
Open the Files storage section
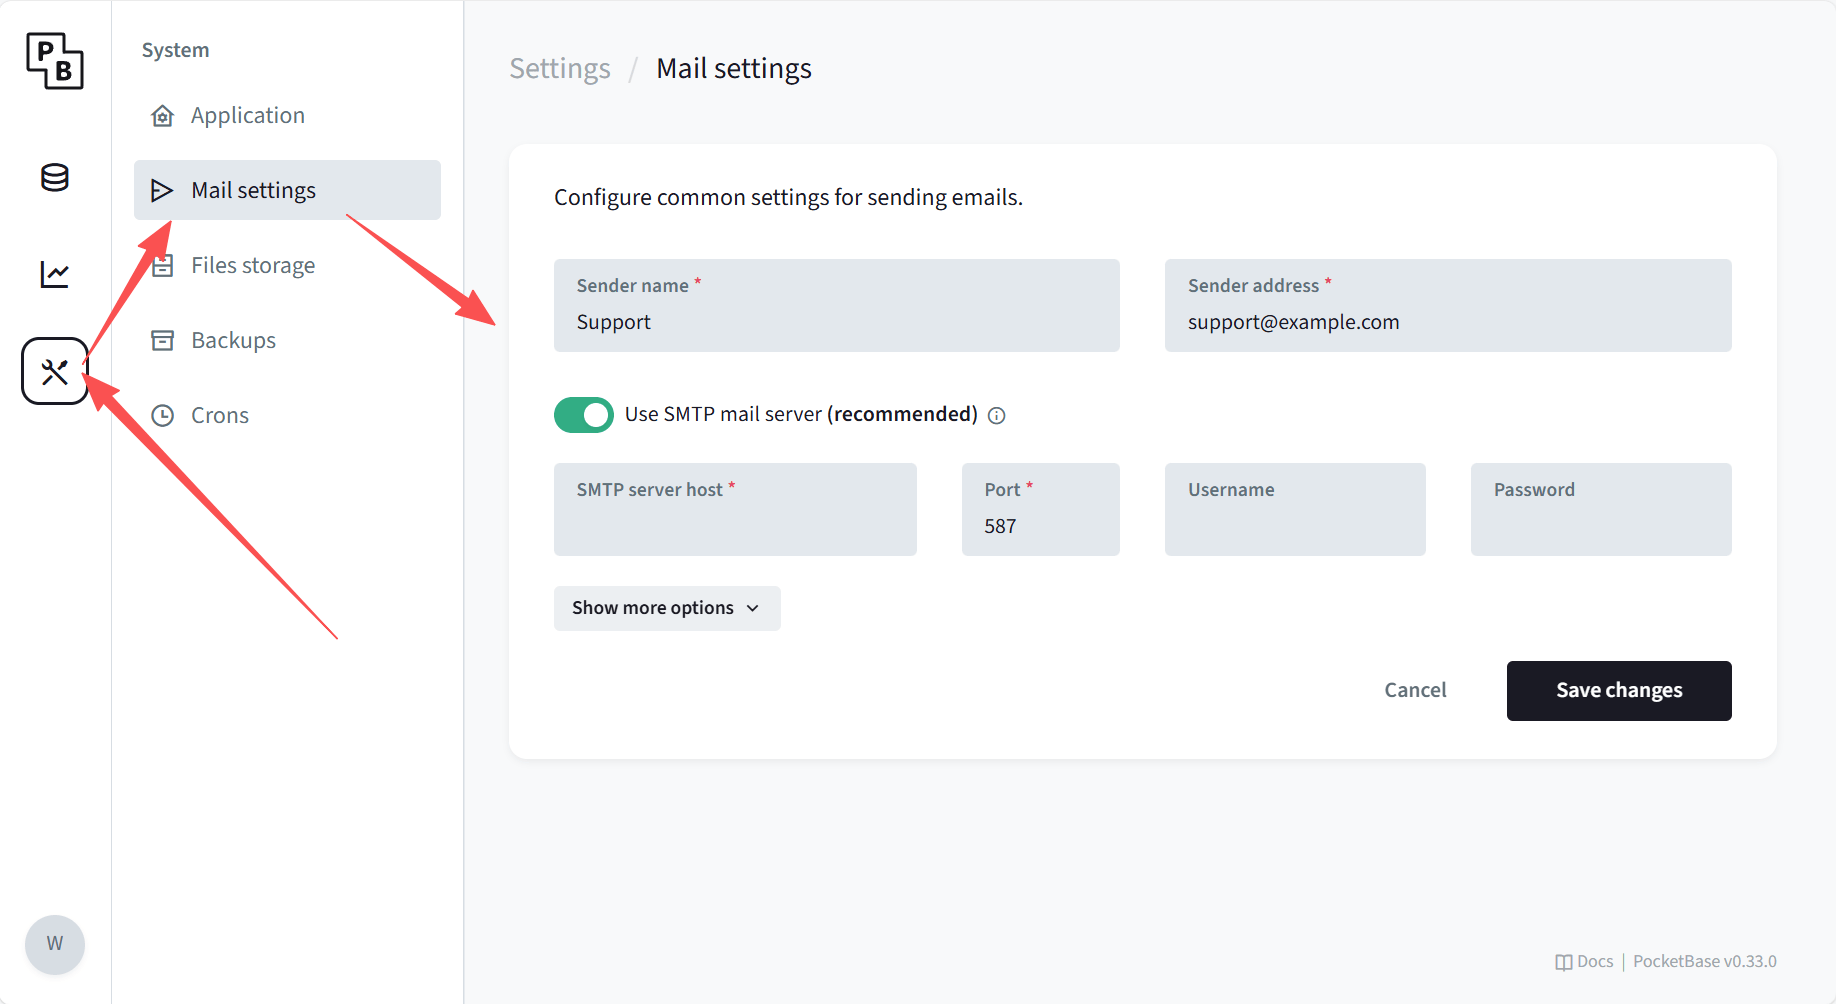[x=253, y=265]
